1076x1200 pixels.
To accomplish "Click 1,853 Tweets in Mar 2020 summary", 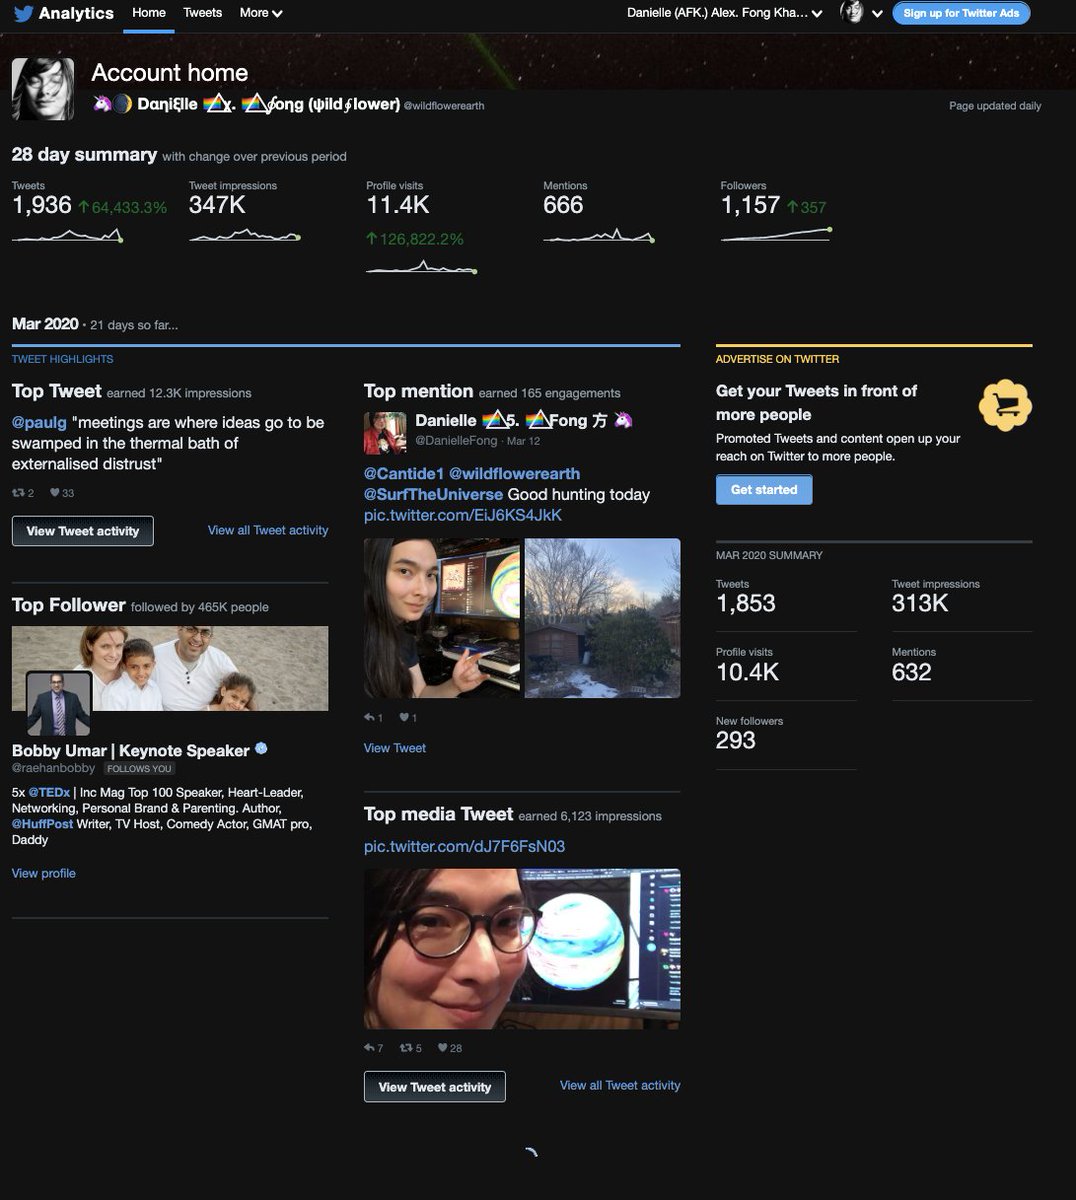I will 746,603.
